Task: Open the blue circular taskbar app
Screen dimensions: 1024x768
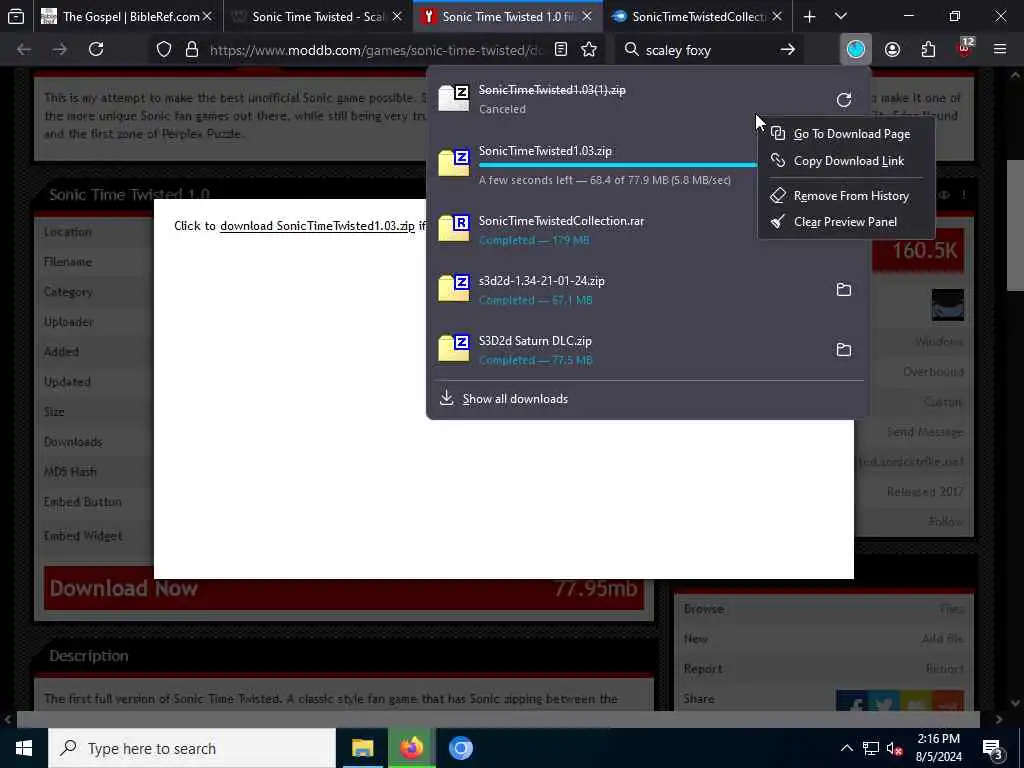Action: [x=460, y=748]
